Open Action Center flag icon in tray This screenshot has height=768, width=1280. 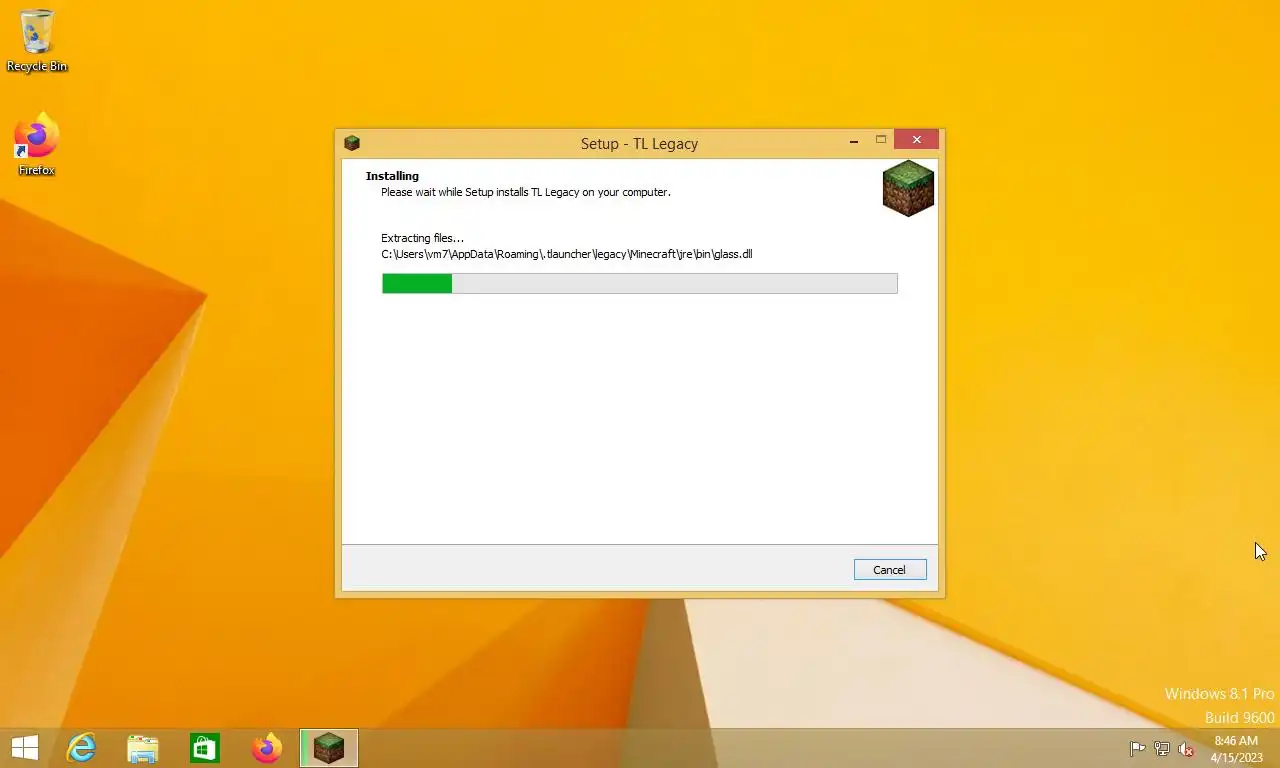(x=1137, y=749)
